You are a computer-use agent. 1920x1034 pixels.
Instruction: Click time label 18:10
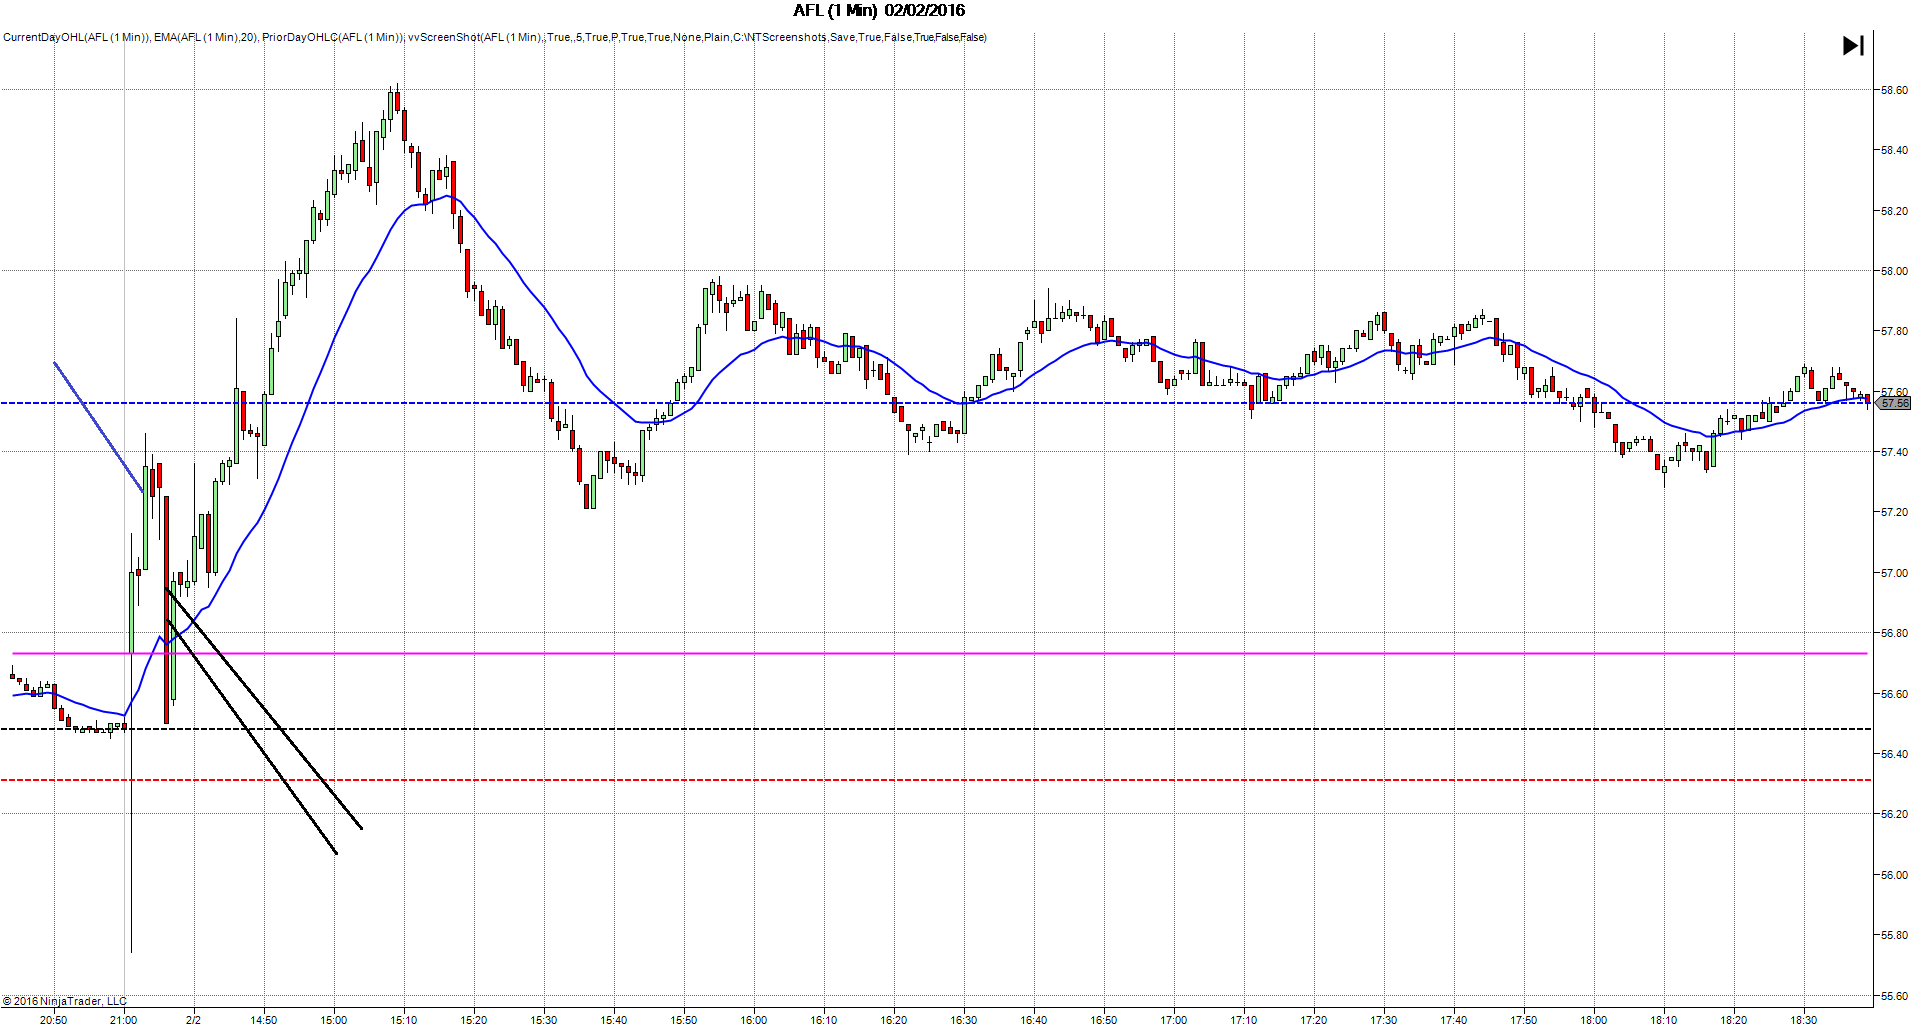pos(1664,1020)
